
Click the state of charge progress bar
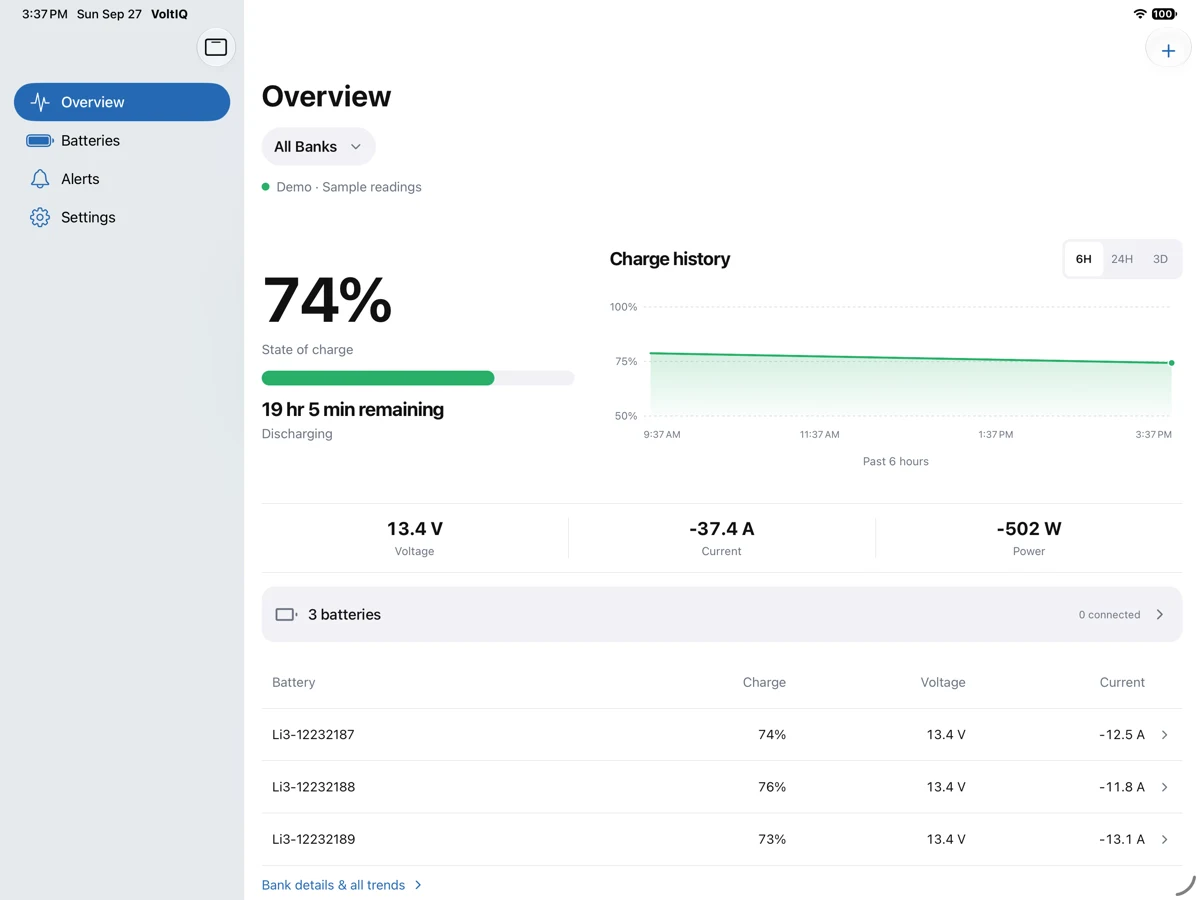(418, 378)
